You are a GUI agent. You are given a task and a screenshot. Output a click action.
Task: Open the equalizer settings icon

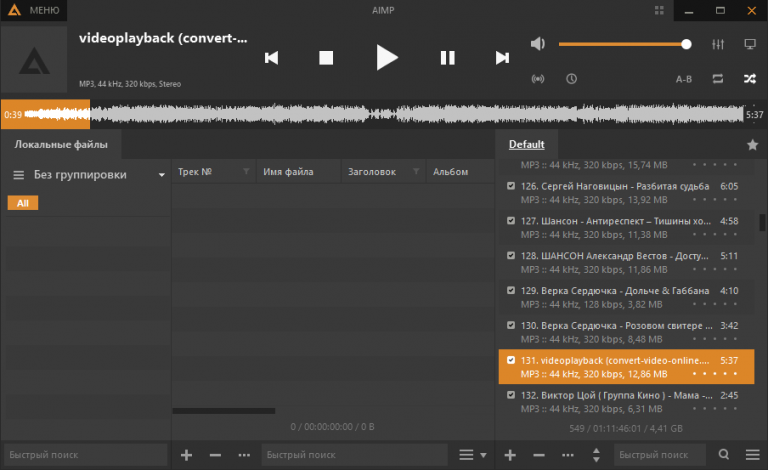coord(717,44)
